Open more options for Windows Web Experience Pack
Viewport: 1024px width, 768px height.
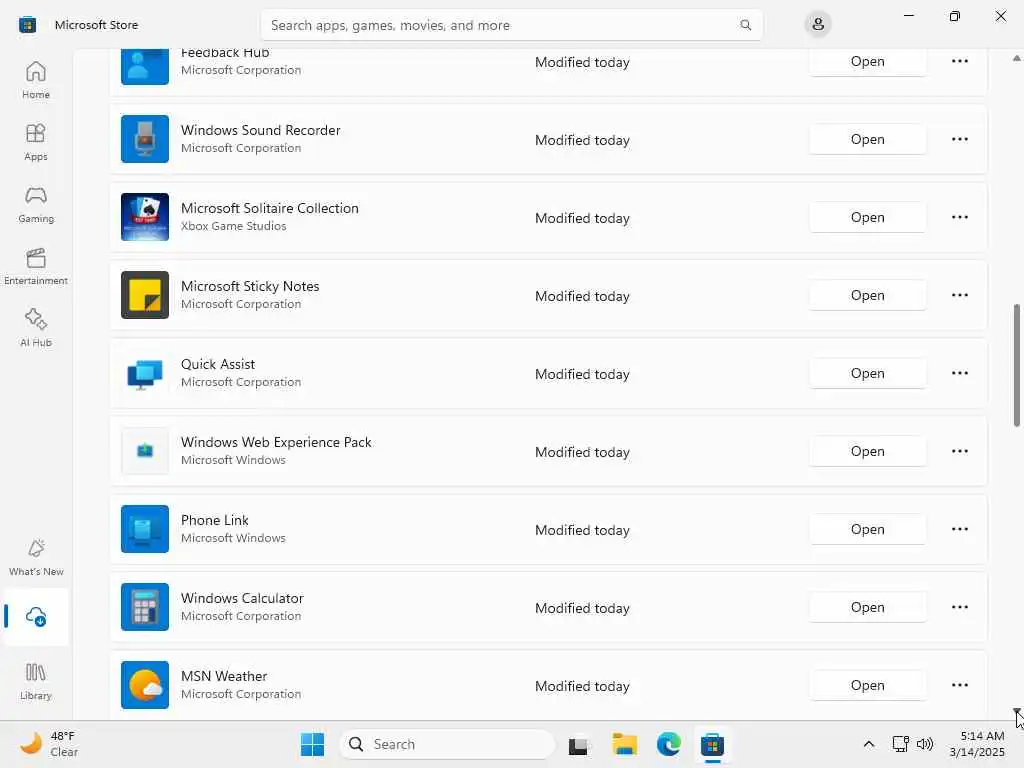(x=959, y=451)
